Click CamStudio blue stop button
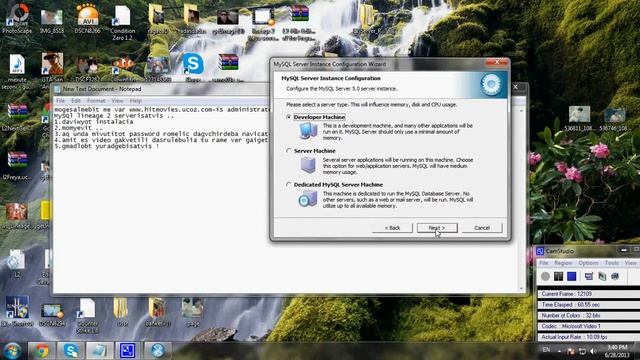Image resolution: width=640 pixels, height=360 pixels. click(571, 276)
